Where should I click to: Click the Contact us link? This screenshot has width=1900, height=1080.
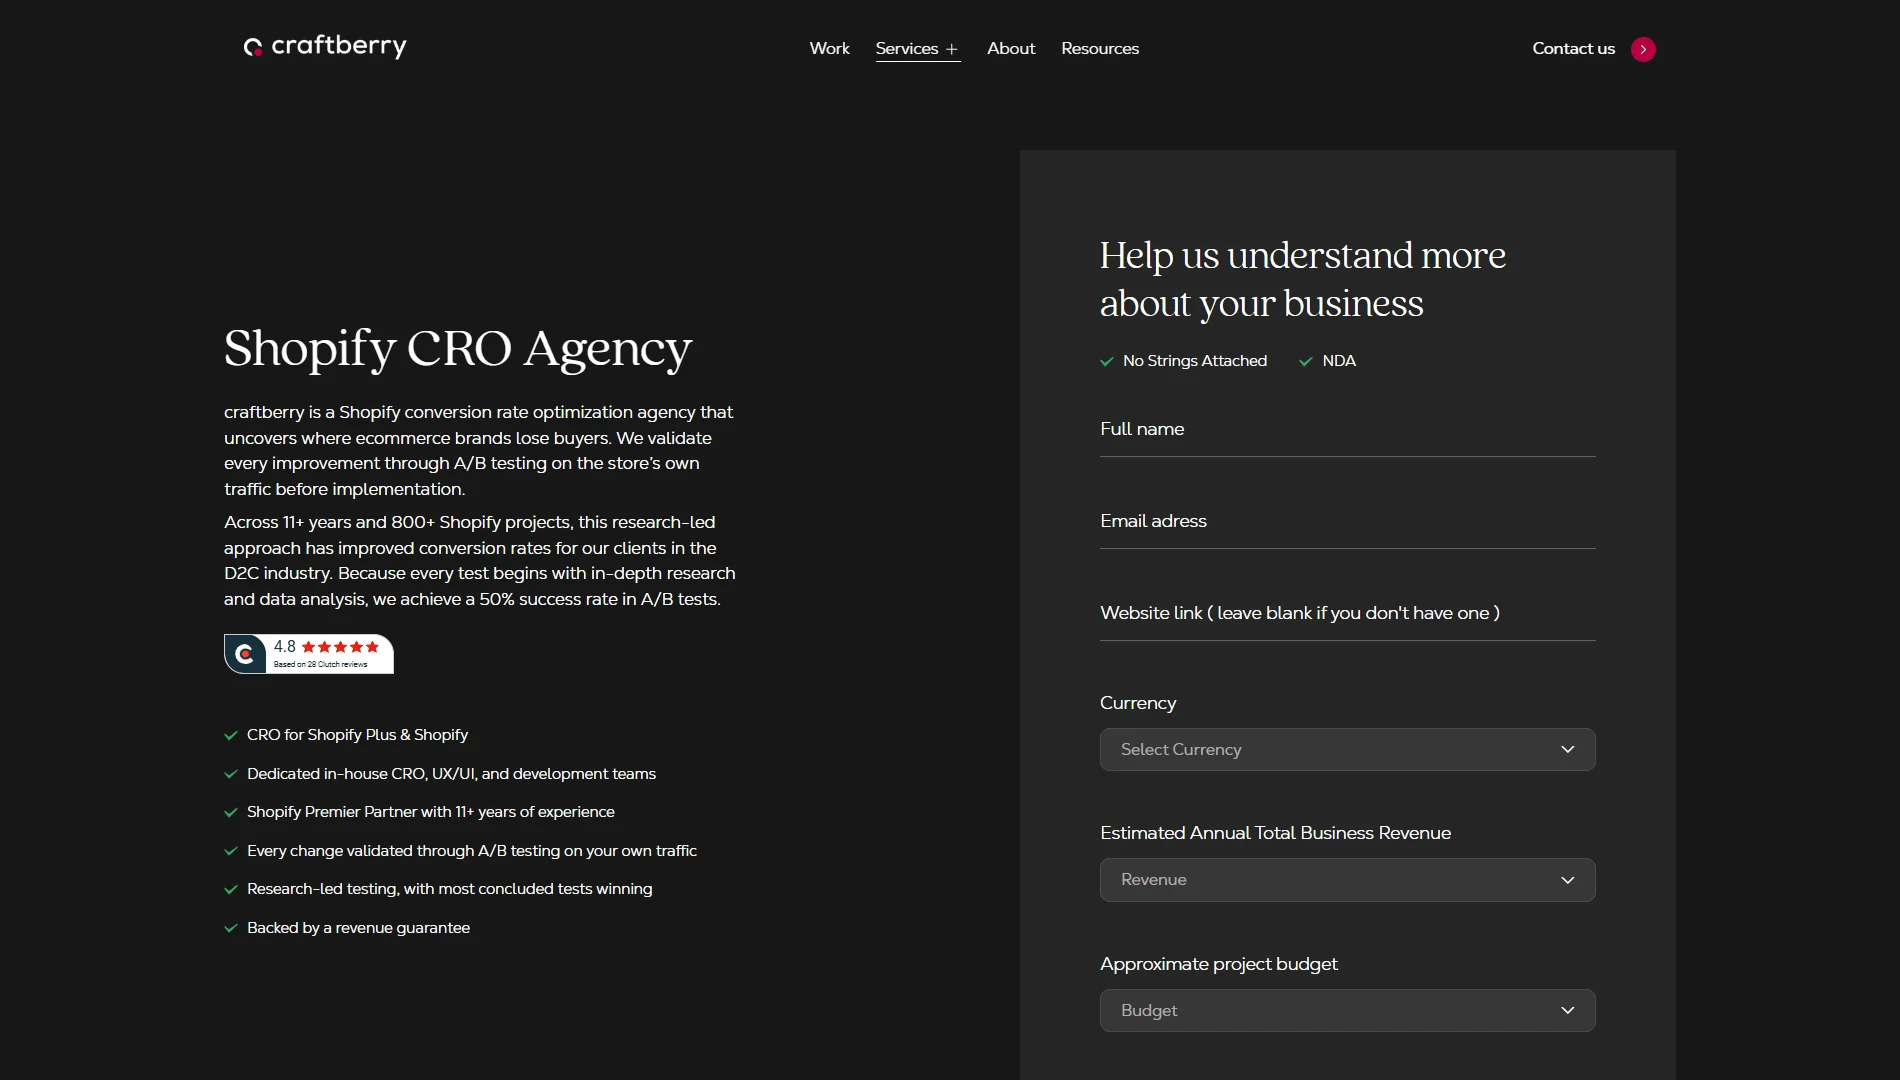pos(1573,48)
